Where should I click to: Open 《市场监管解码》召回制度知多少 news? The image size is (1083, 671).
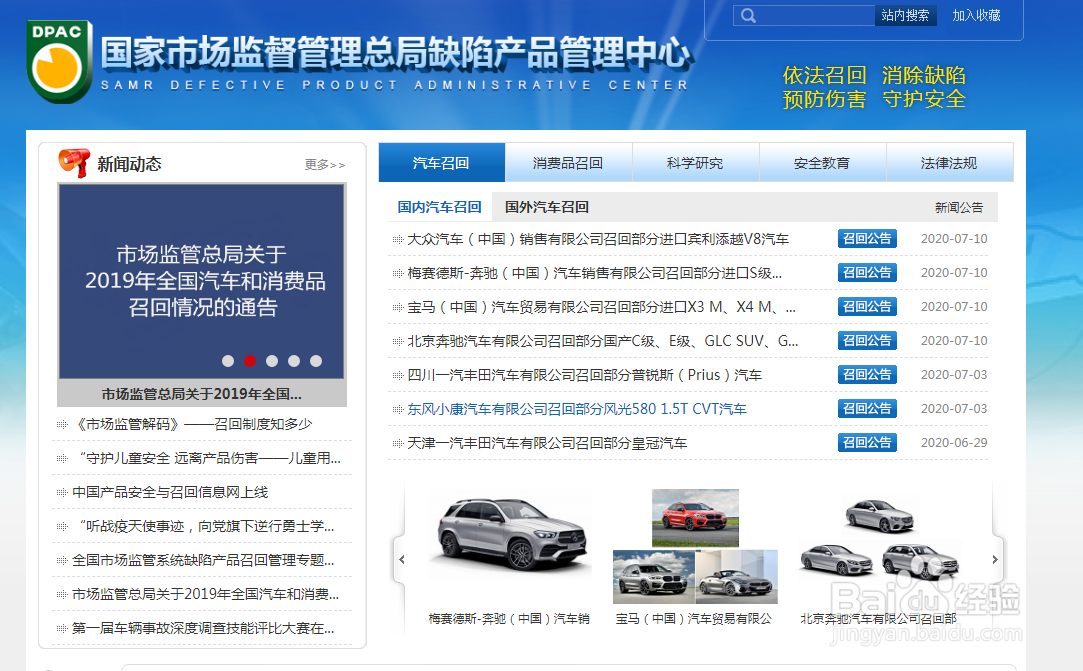[x=192, y=424]
